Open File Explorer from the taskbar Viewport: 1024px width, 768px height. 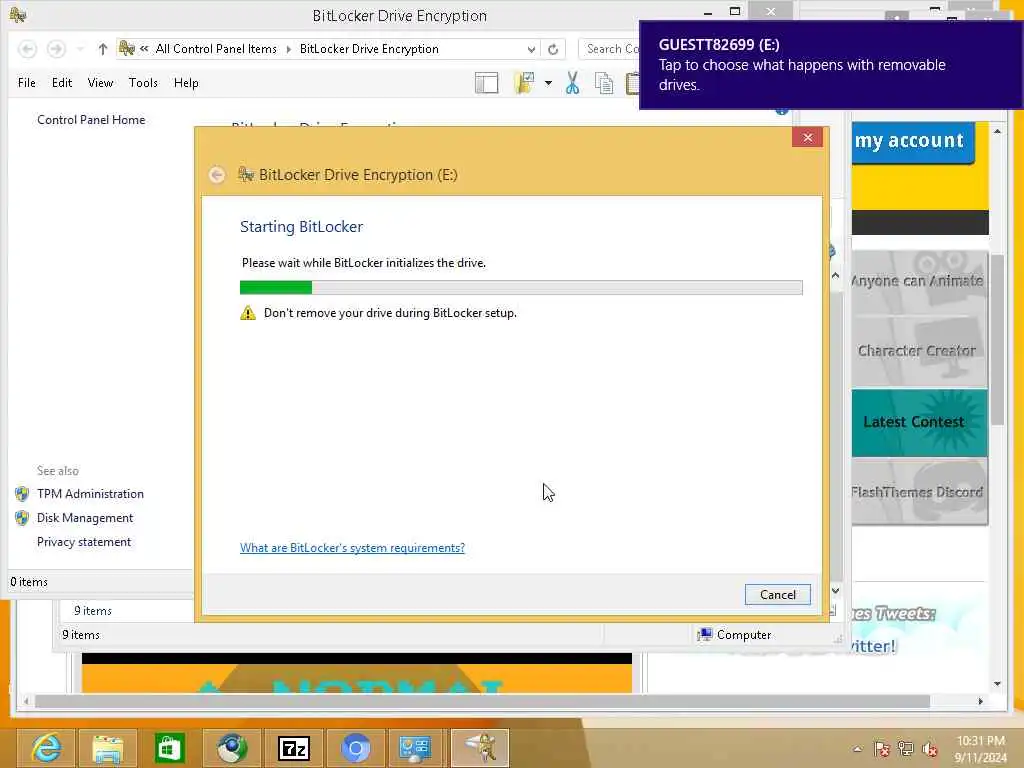pos(107,748)
